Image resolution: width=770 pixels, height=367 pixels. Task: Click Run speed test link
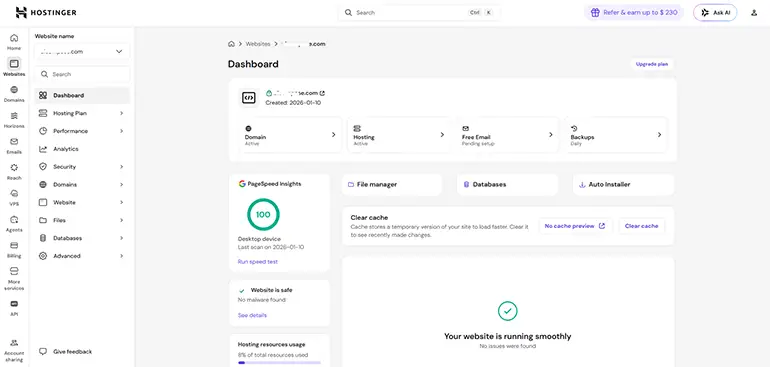click(258, 262)
